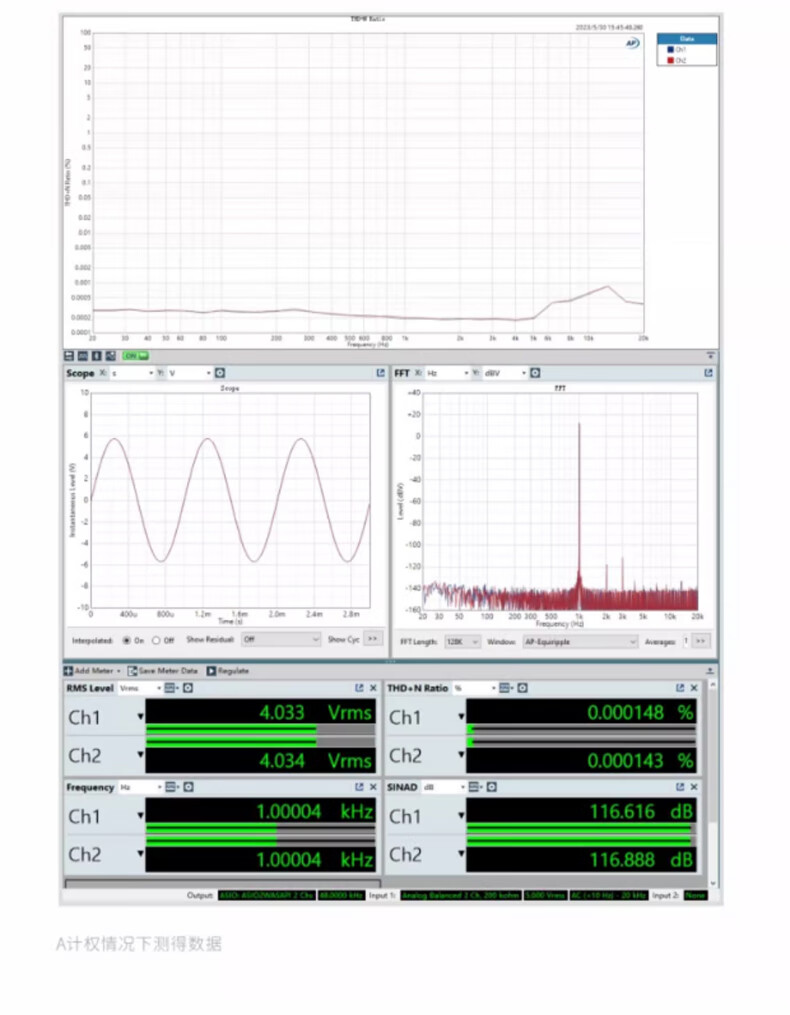
Task: Pop out the THD+N Ratio meter
Action: pyautogui.click(x=680, y=688)
